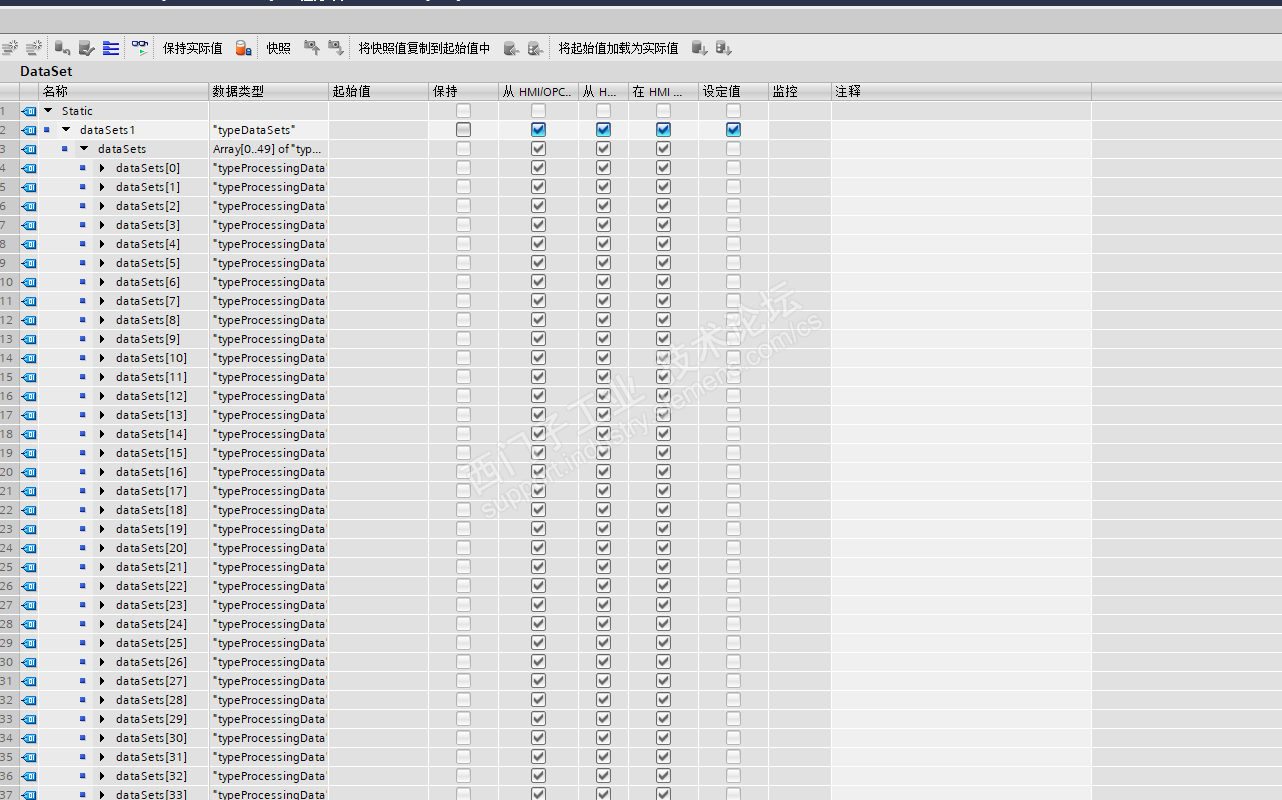Click the 数据类型 column header

coord(268,91)
